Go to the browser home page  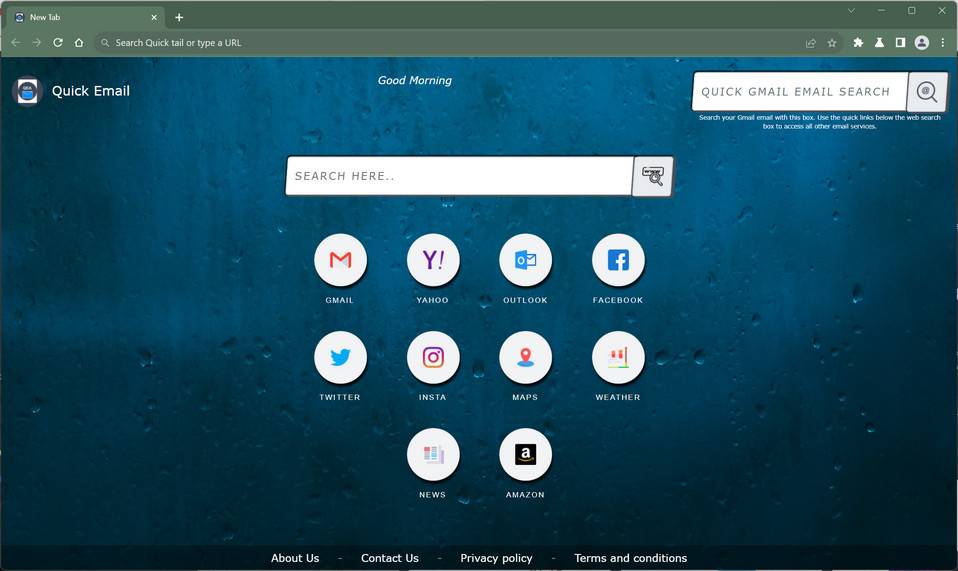point(79,43)
